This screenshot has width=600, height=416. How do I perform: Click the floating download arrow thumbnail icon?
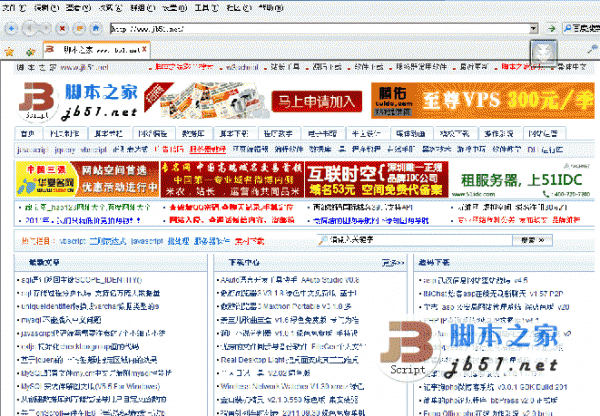543,53
